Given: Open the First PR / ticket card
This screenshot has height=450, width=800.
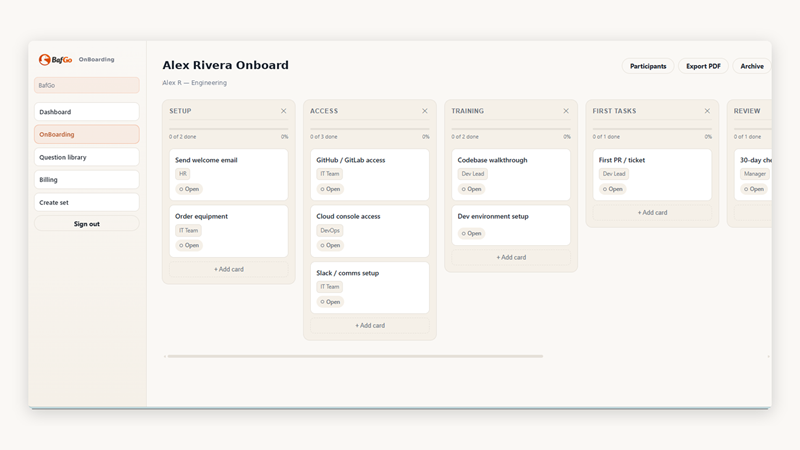Looking at the screenshot, I should [652, 174].
